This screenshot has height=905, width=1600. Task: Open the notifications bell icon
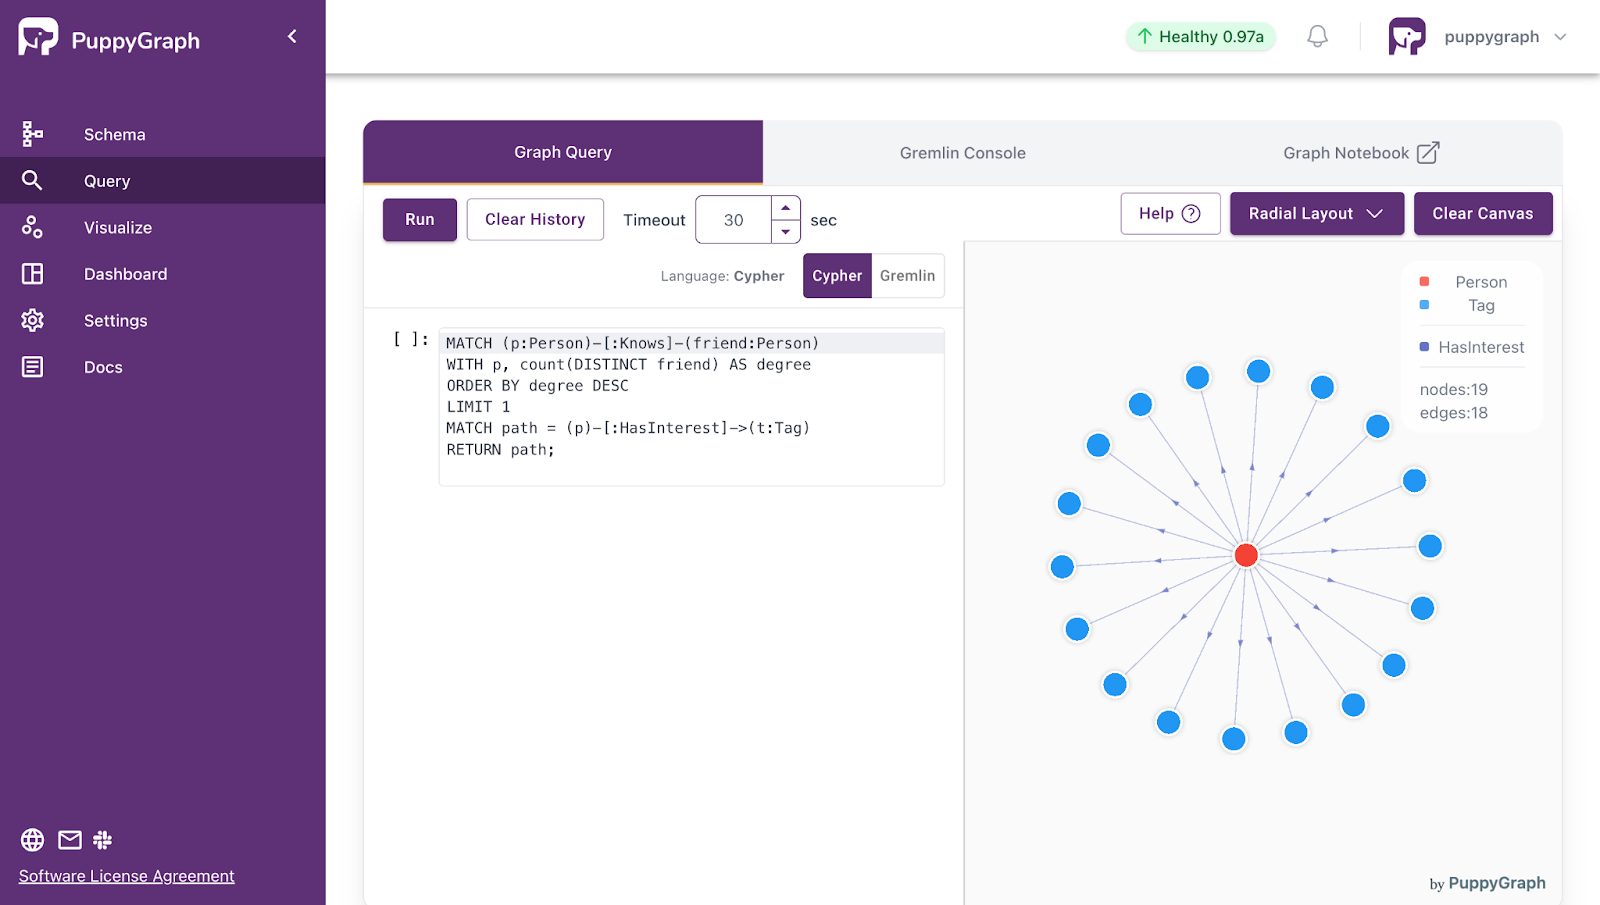pyautogui.click(x=1317, y=37)
